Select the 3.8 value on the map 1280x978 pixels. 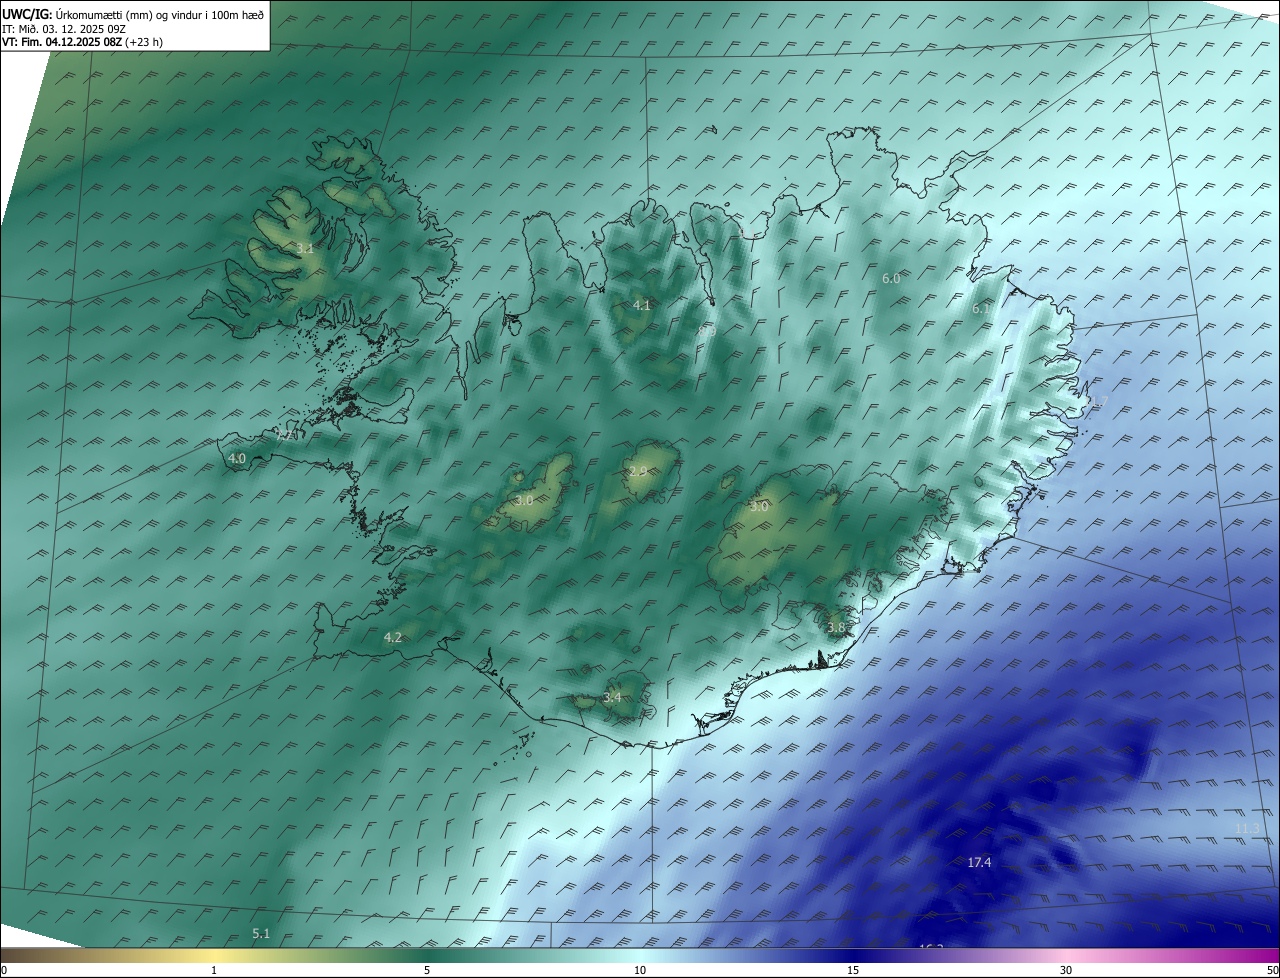click(837, 627)
